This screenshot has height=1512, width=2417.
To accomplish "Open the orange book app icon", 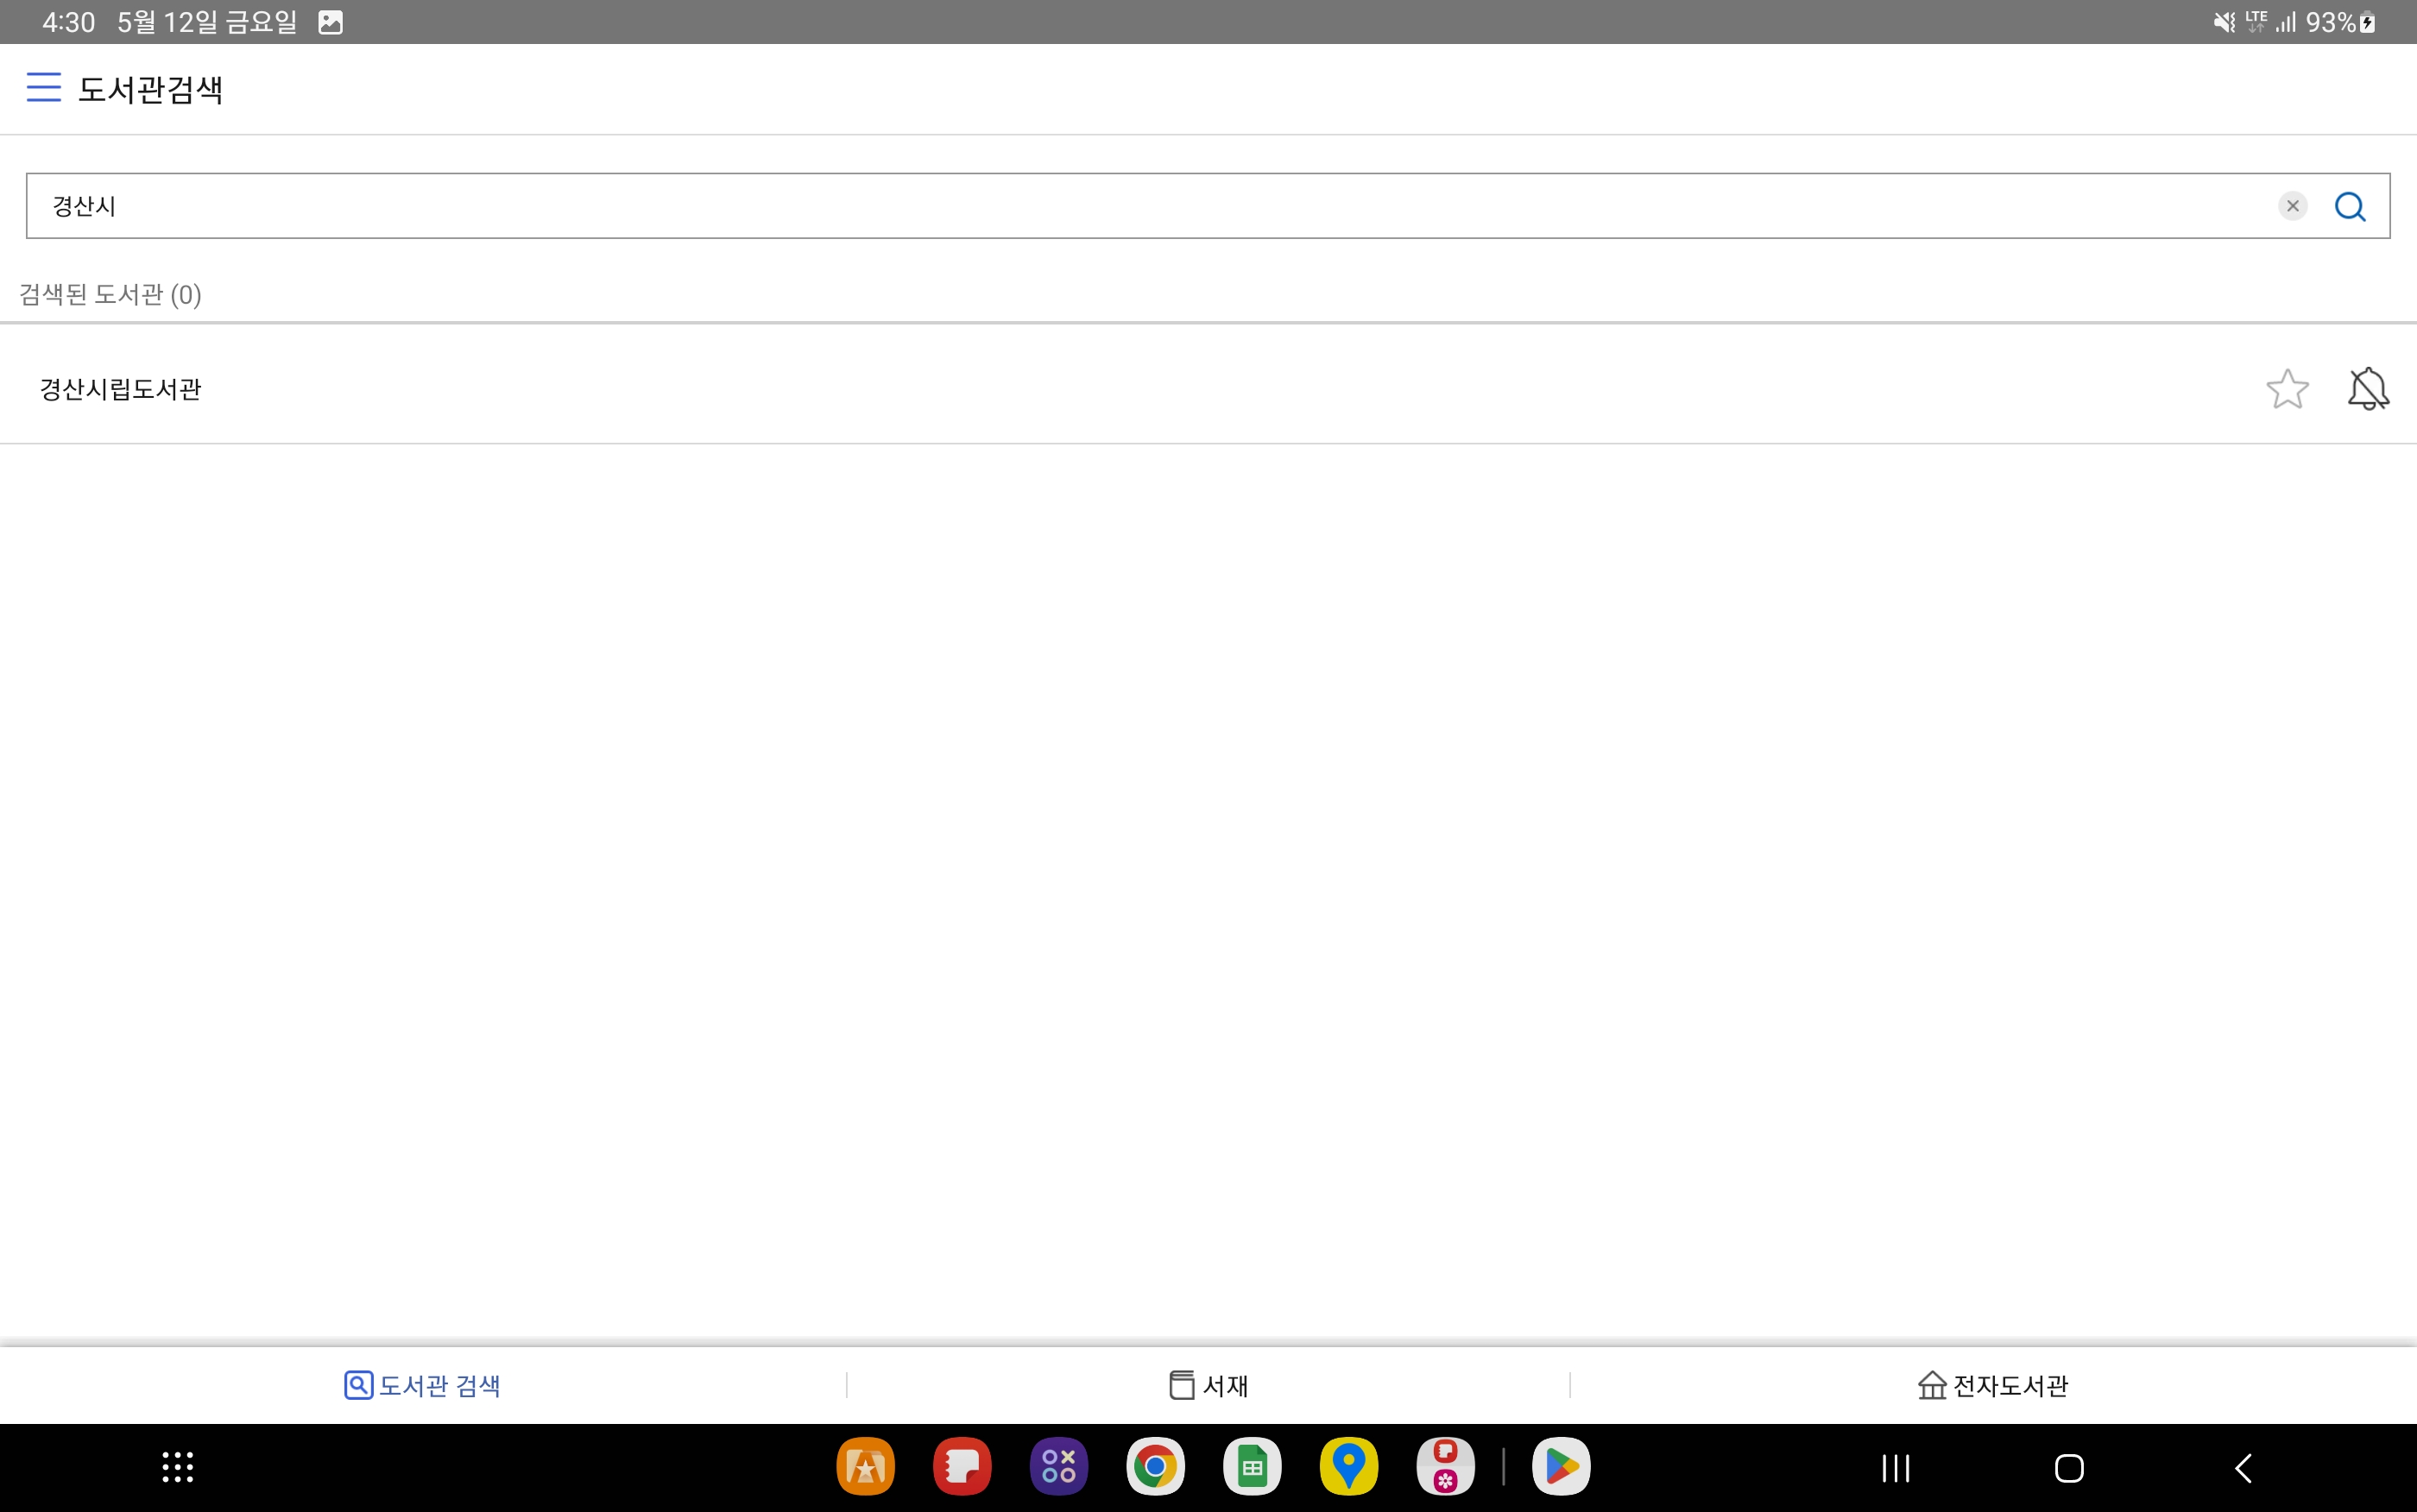I will [x=865, y=1467].
